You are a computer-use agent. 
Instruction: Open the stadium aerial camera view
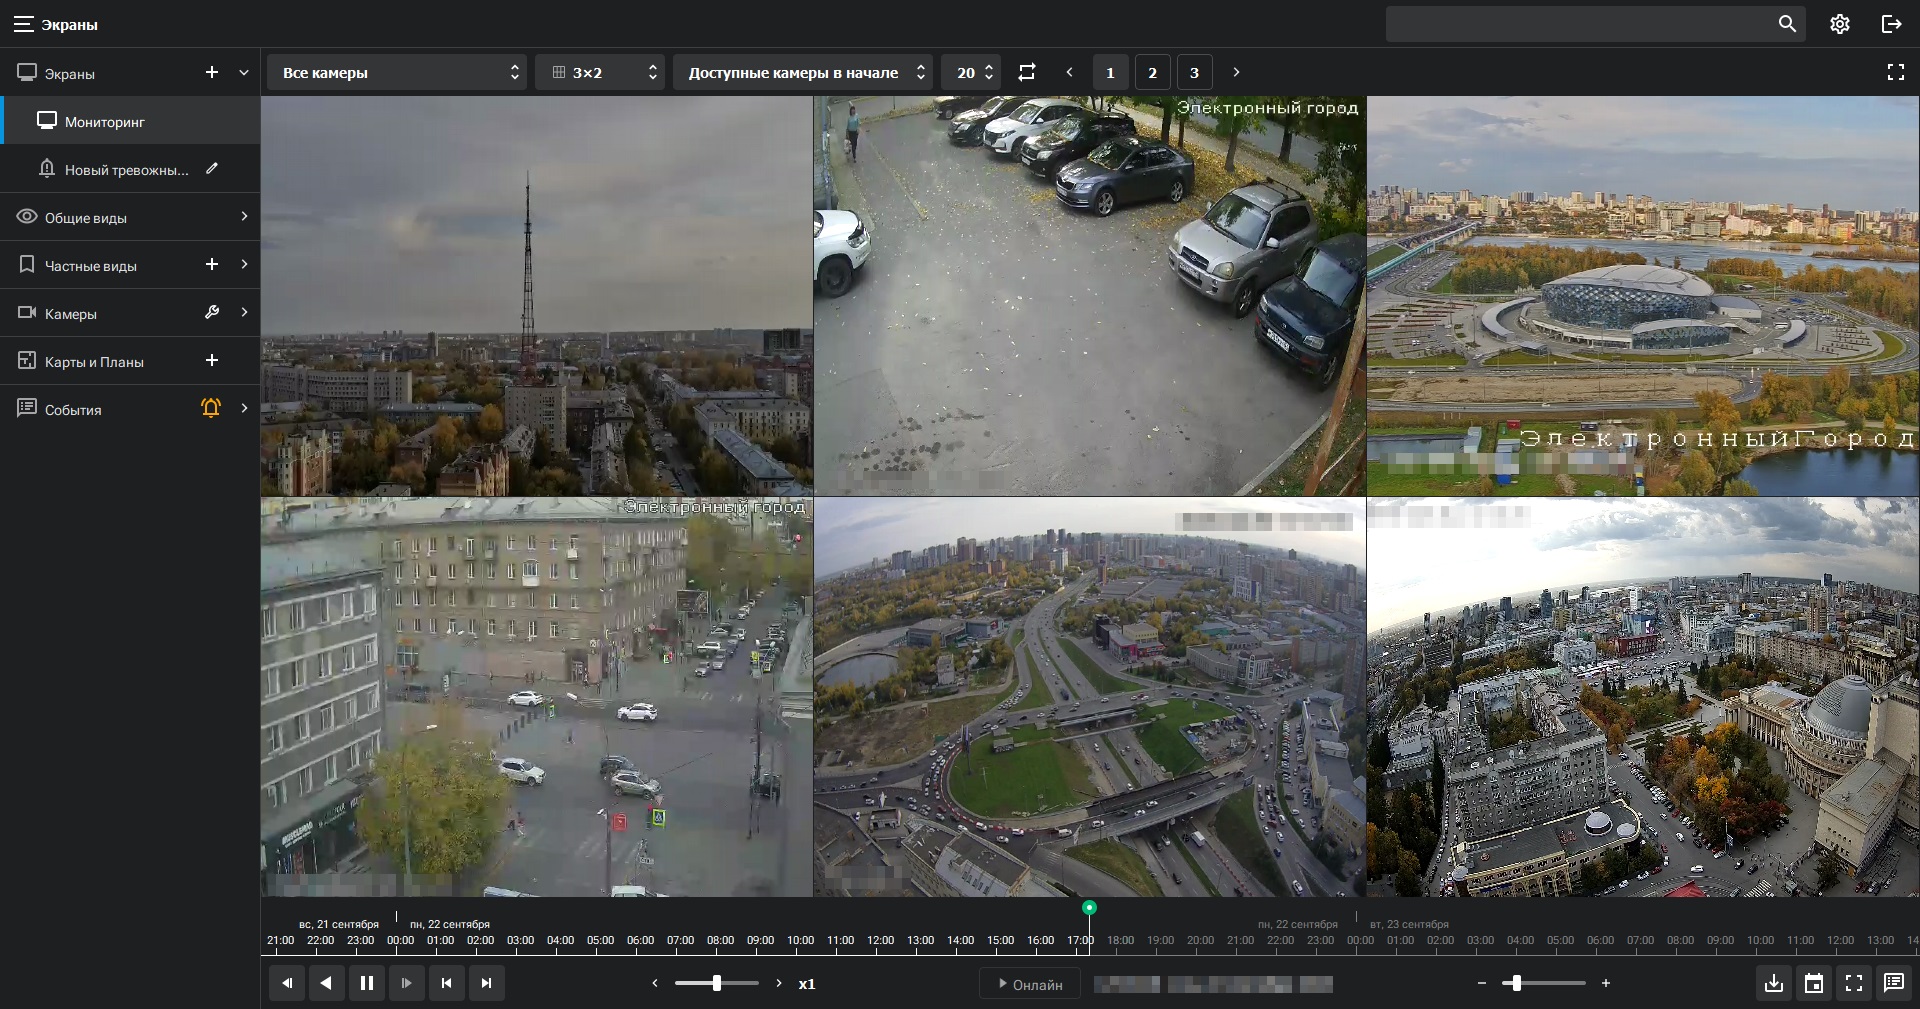pos(1642,296)
